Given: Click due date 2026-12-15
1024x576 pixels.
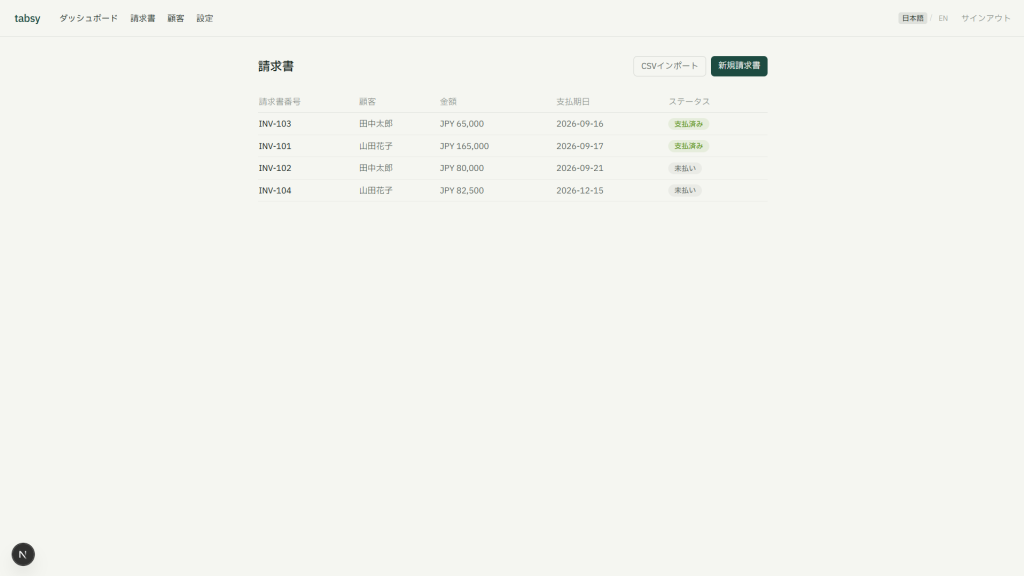Looking at the screenshot, I should [580, 190].
